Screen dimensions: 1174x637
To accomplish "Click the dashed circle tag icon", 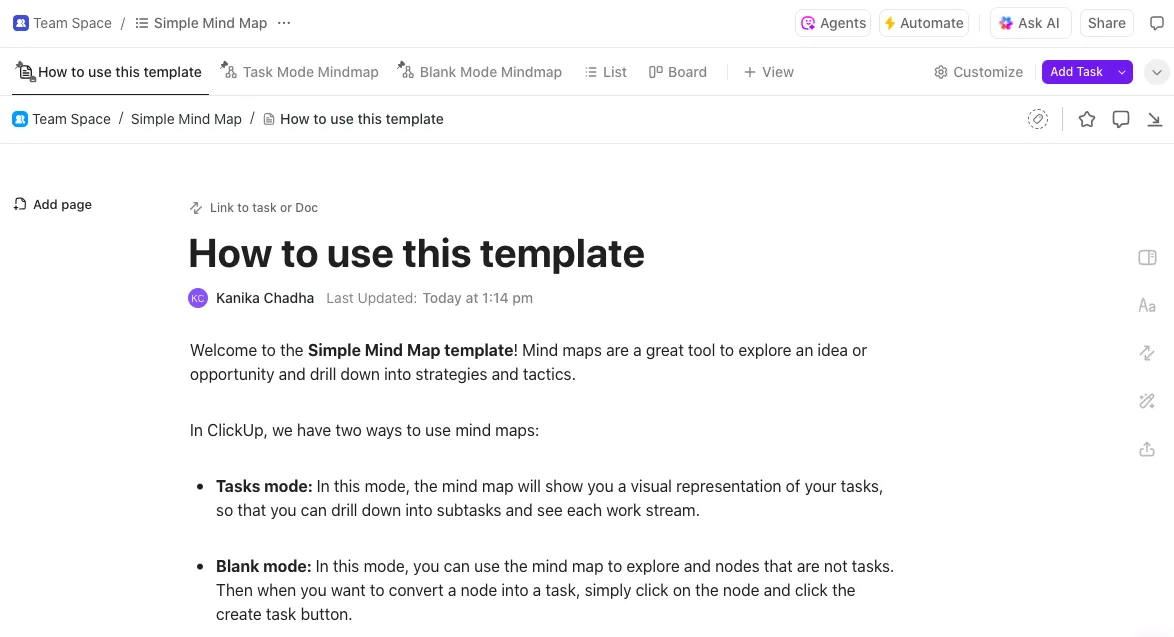I will point(1037,119).
